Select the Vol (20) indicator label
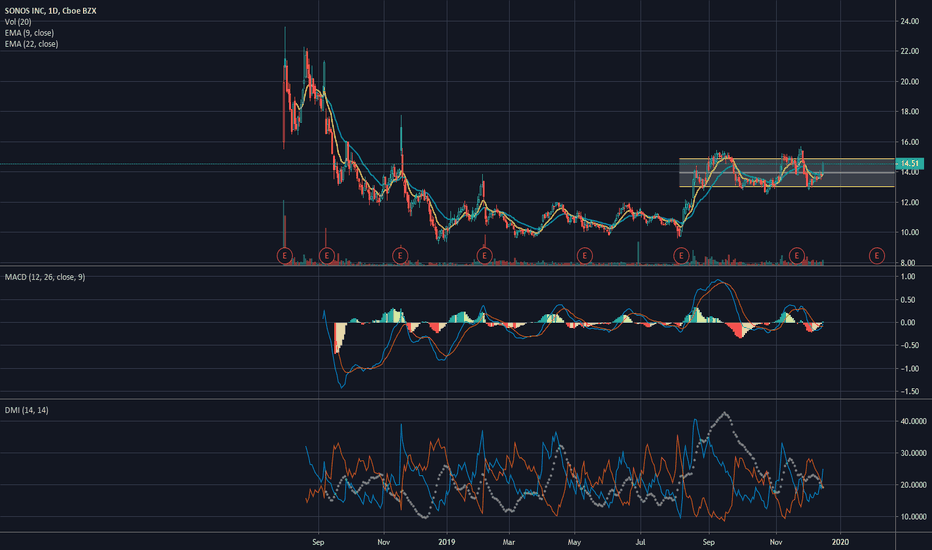Screen dimensions: 932x550 tap(18, 22)
